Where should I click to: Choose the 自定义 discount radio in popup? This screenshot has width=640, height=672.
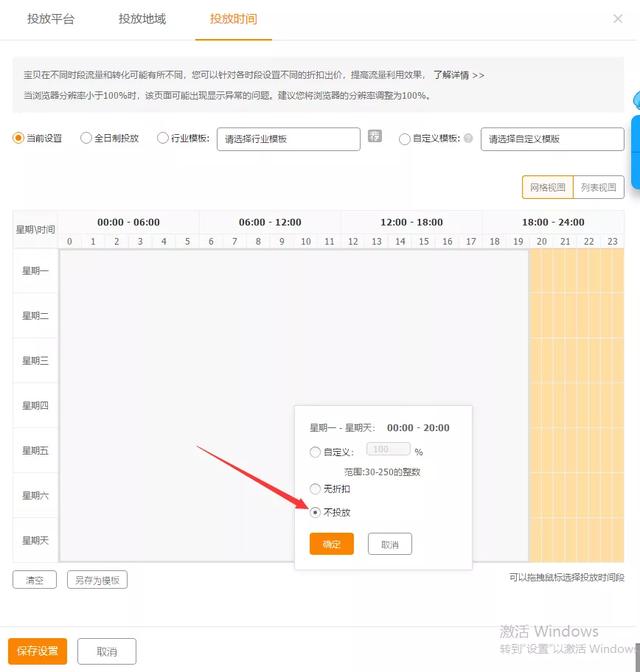pyautogui.click(x=316, y=452)
